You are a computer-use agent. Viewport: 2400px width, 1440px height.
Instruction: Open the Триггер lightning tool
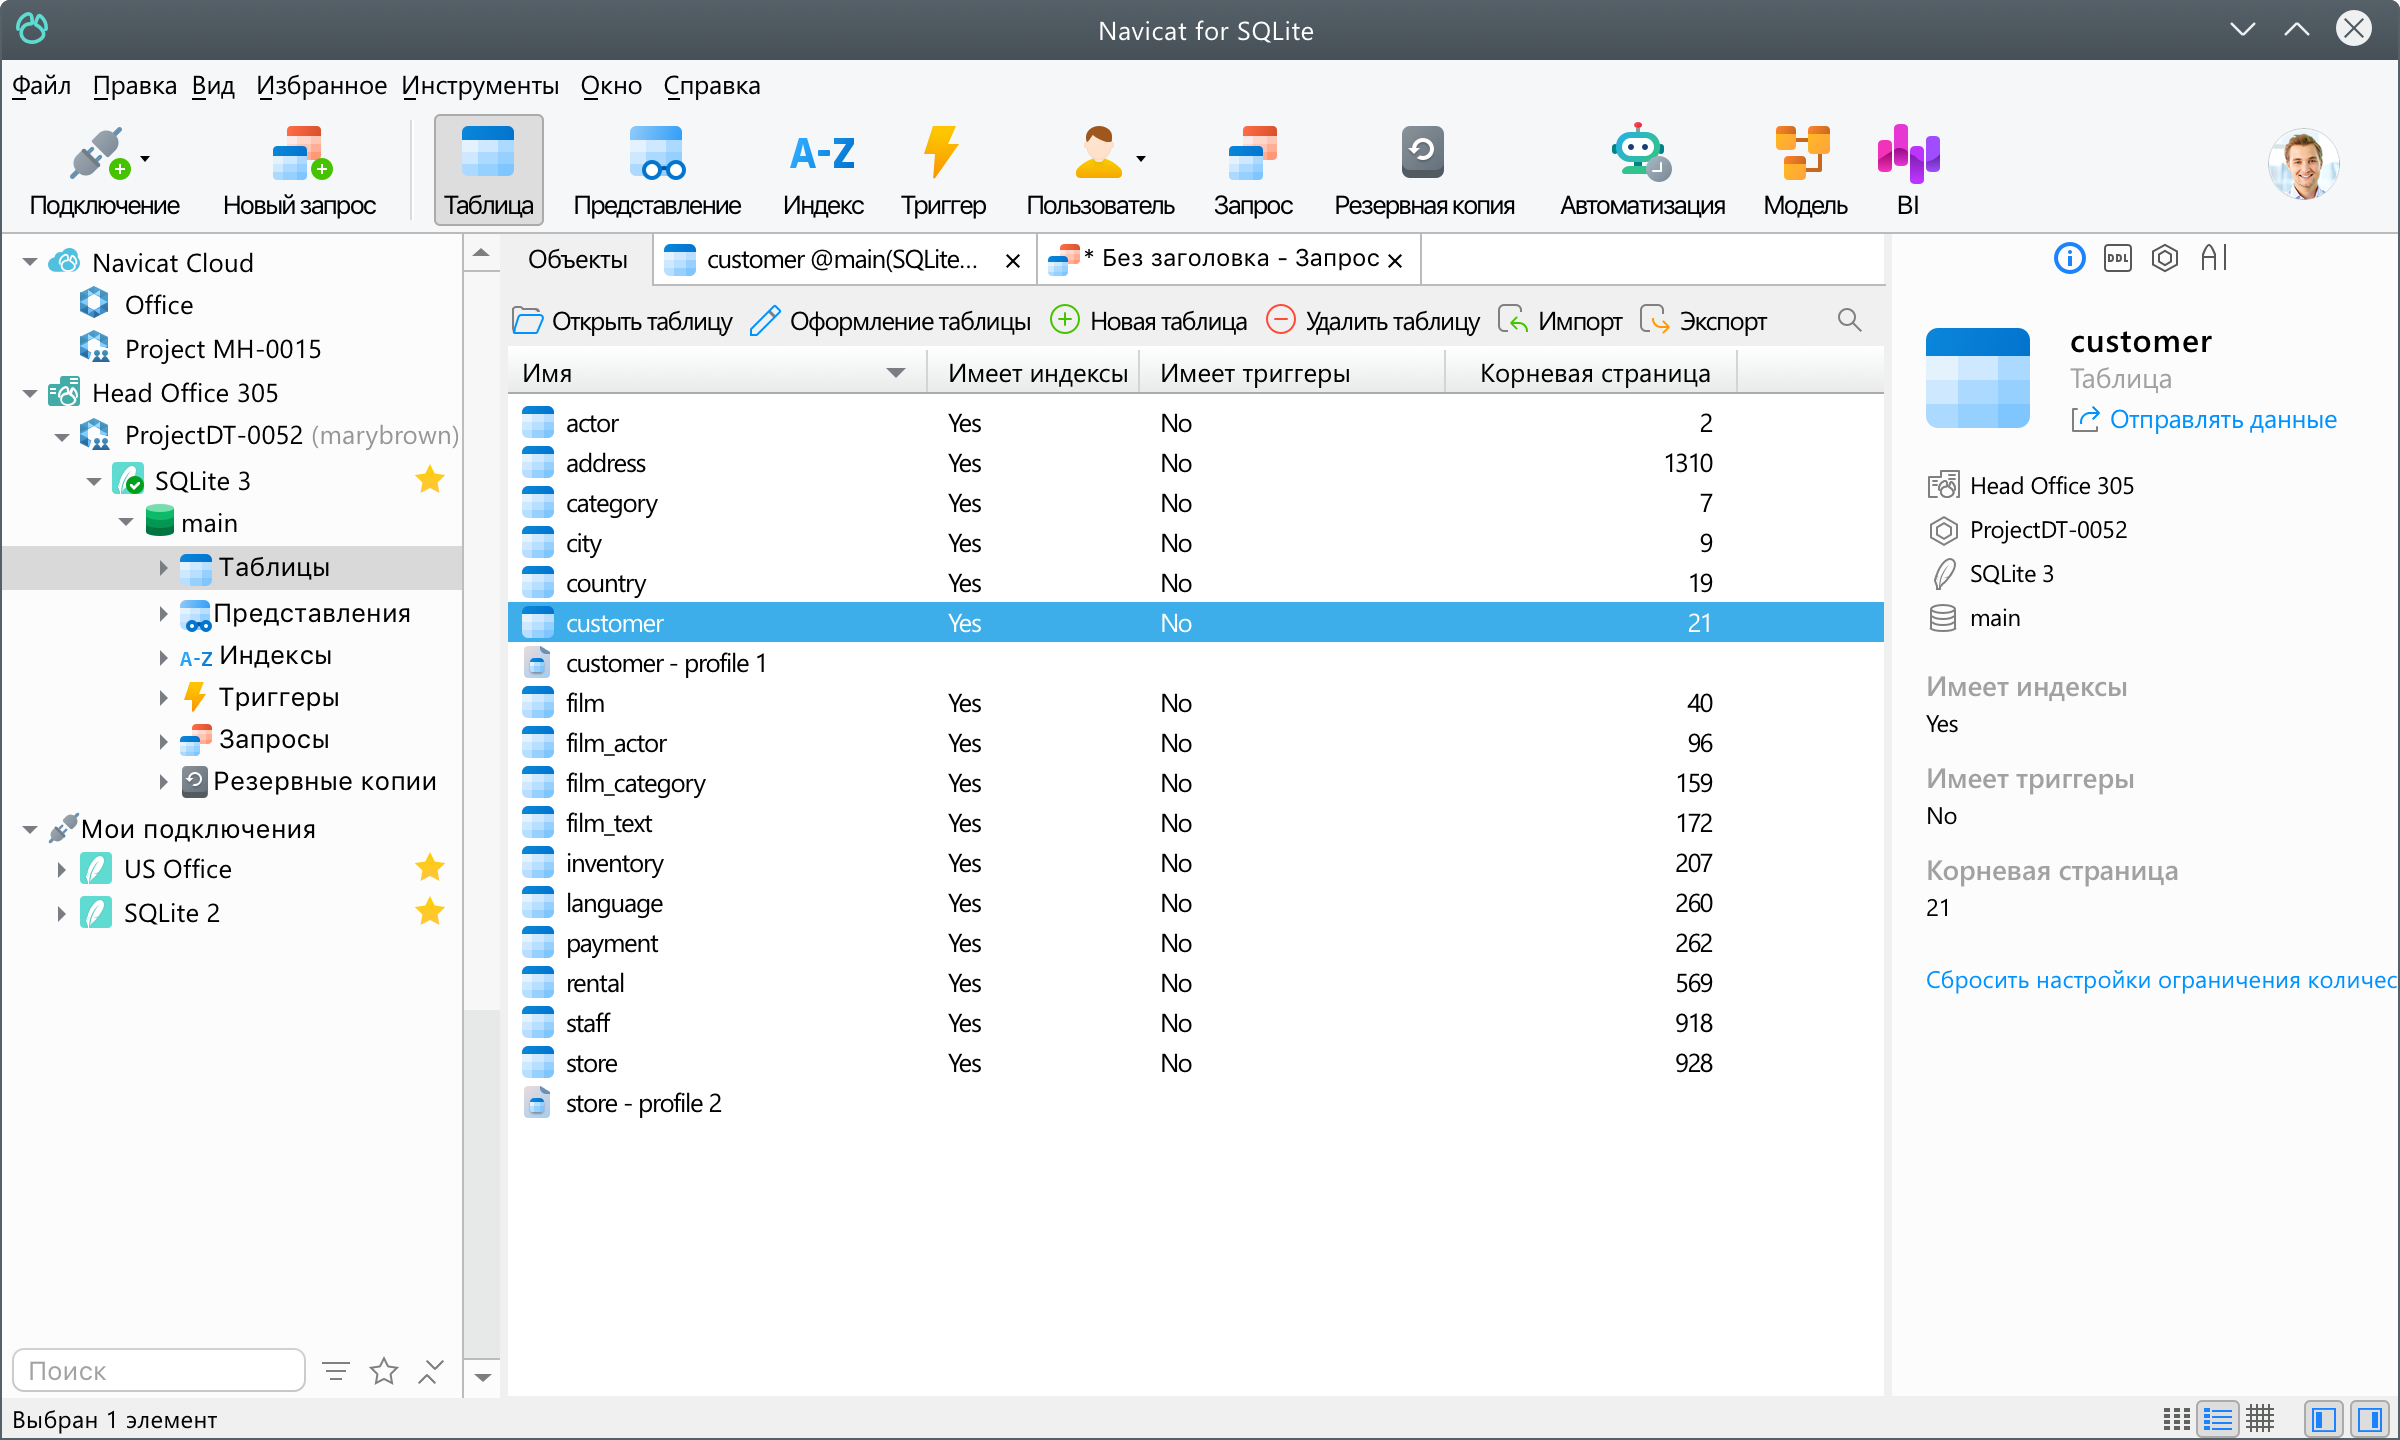(943, 172)
